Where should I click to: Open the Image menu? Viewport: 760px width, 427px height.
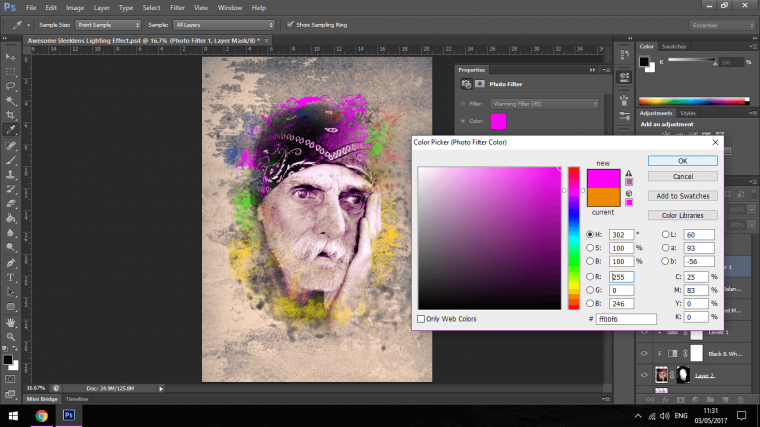coord(75,8)
